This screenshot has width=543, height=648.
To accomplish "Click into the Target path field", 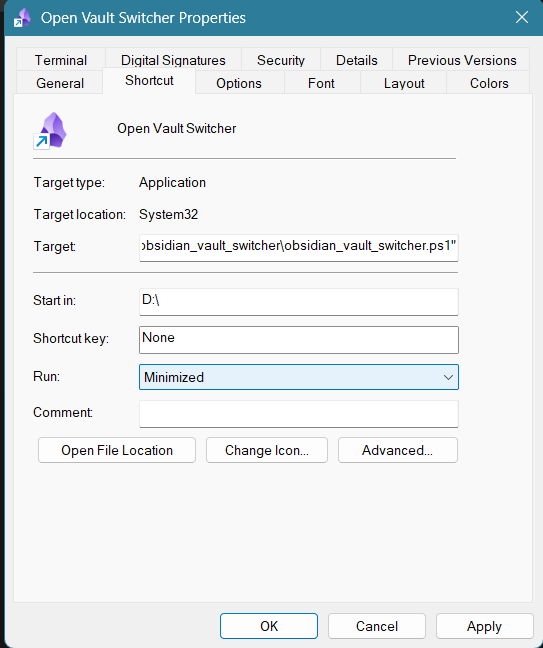I will (299, 248).
